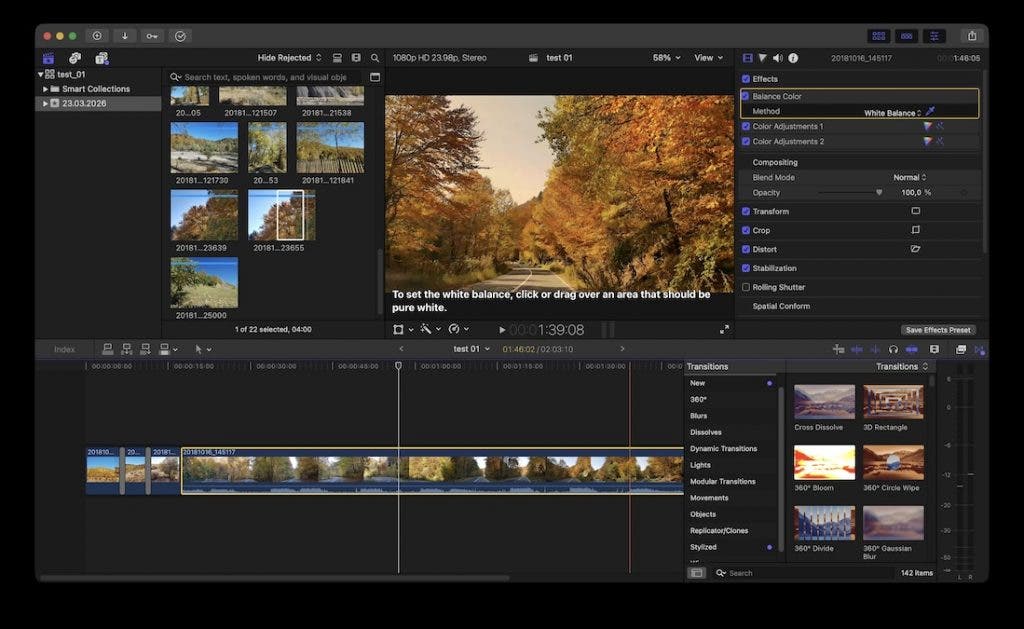The image size is (1024, 629).
Task: Select the Lights transitions category
Action: (x=700, y=465)
